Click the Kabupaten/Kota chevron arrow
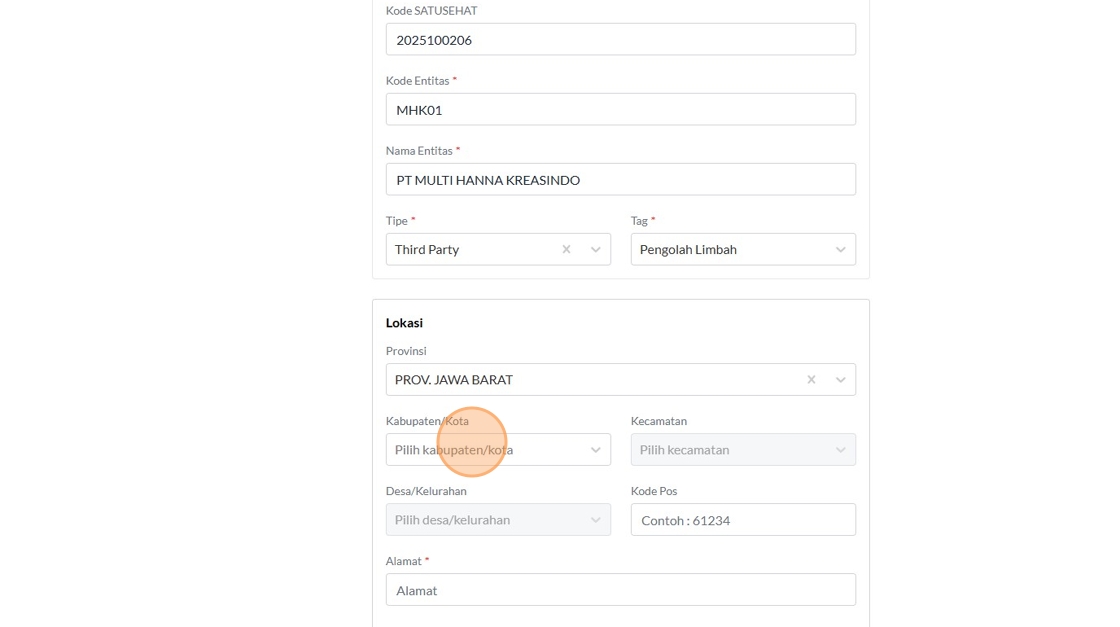Screen dimensions: 1120x627 (x=596, y=450)
